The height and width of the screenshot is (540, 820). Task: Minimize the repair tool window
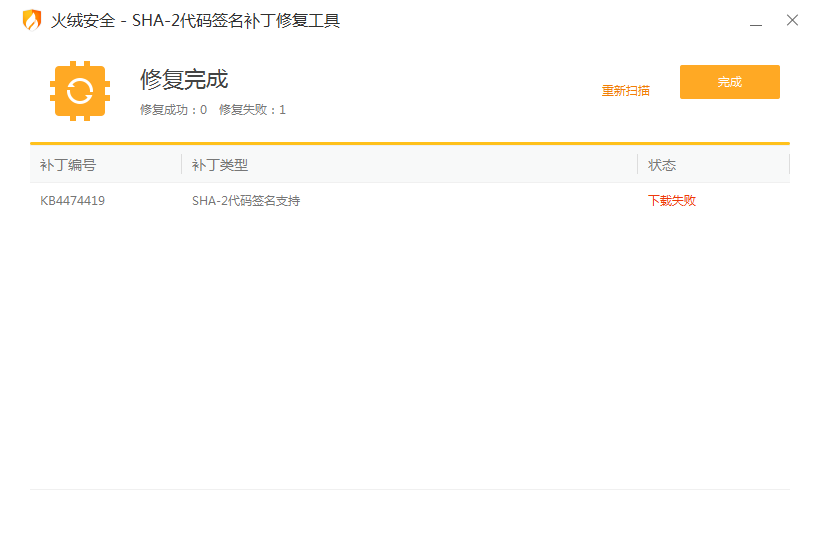756,21
